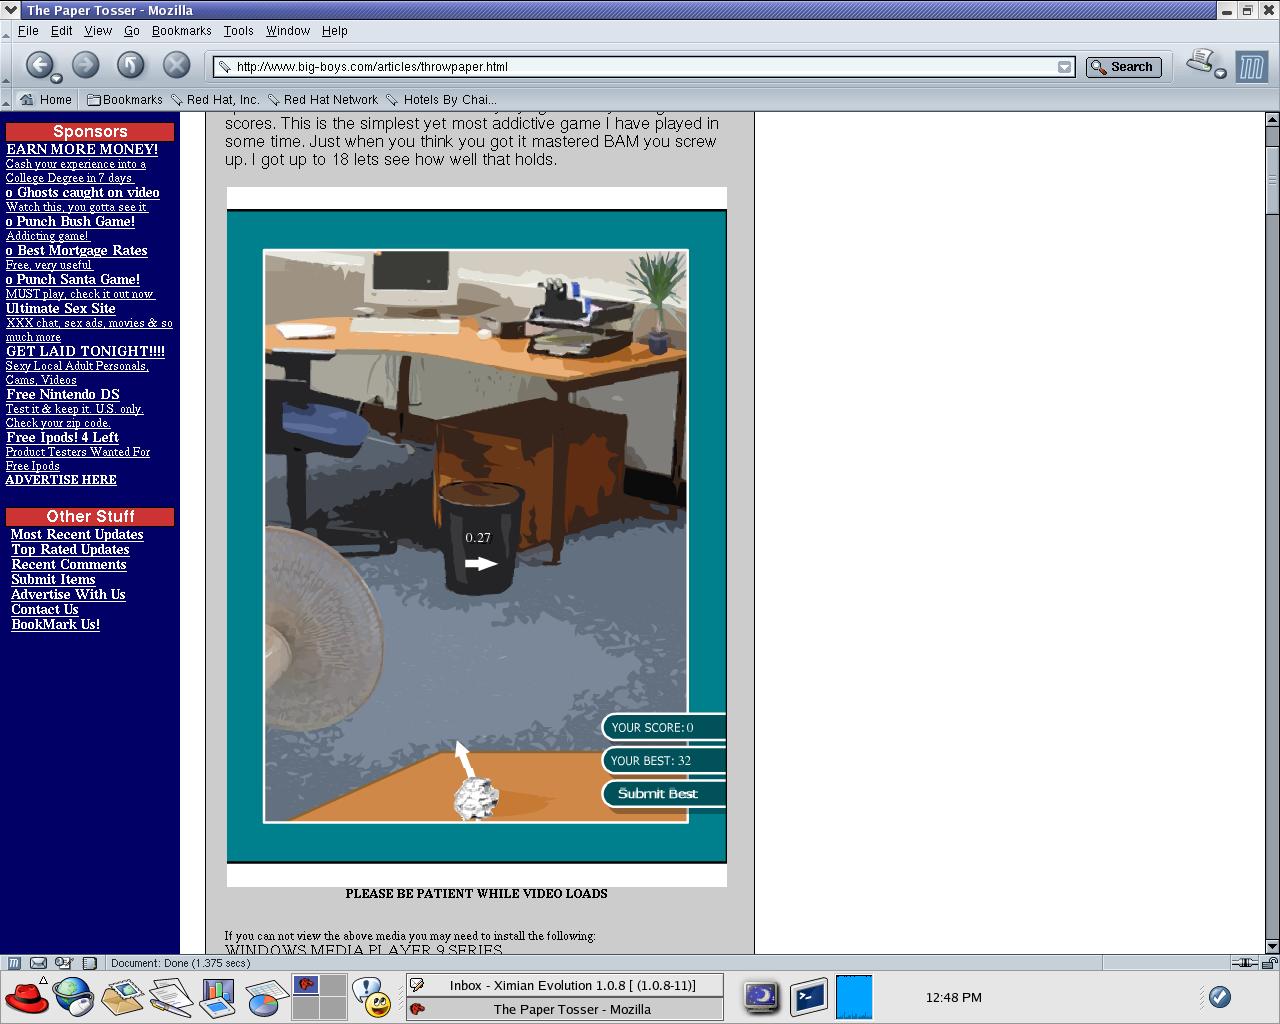Follow the Most Recent Updates link
Image resolution: width=1280 pixels, height=1024 pixels.
(x=77, y=535)
